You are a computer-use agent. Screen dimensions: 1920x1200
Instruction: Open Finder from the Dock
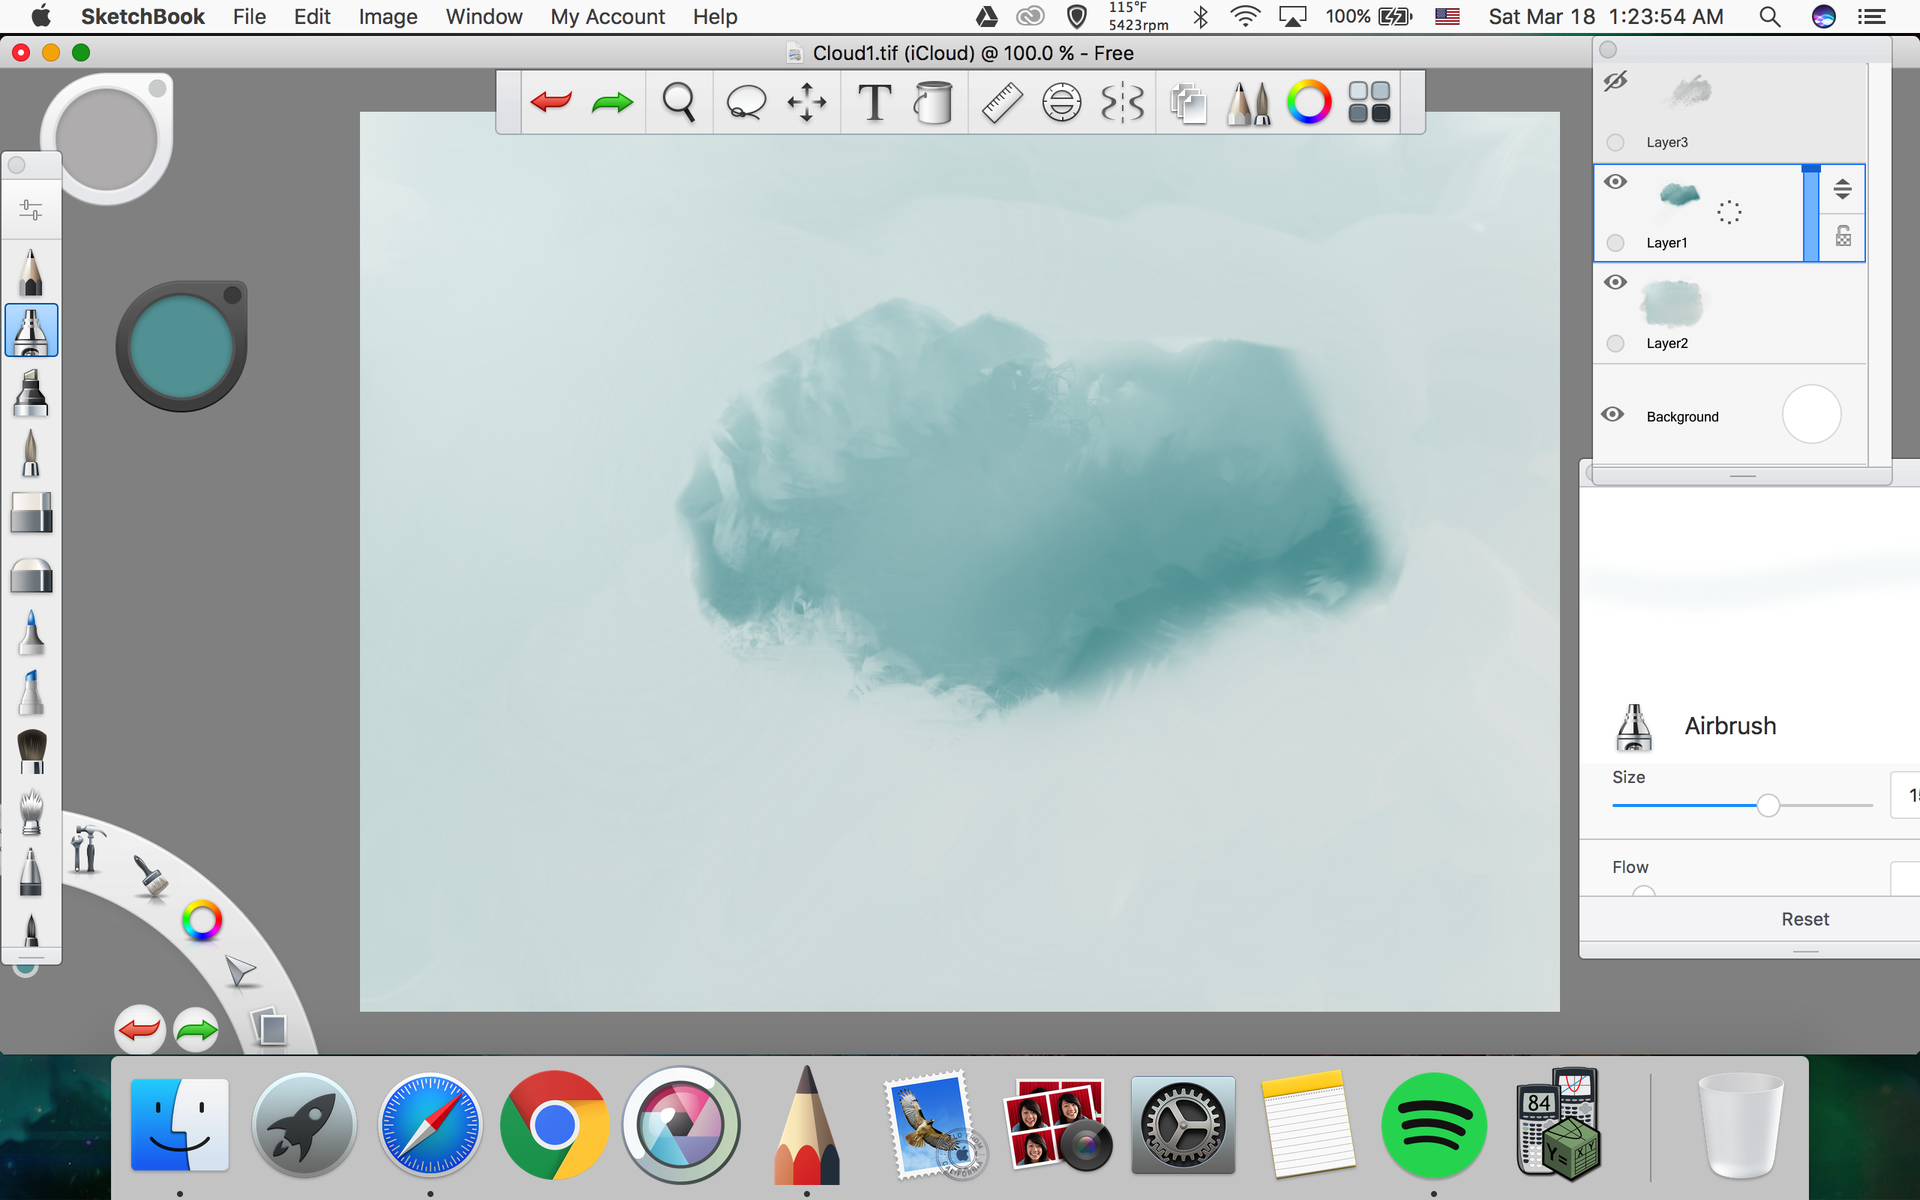pyautogui.click(x=180, y=1124)
